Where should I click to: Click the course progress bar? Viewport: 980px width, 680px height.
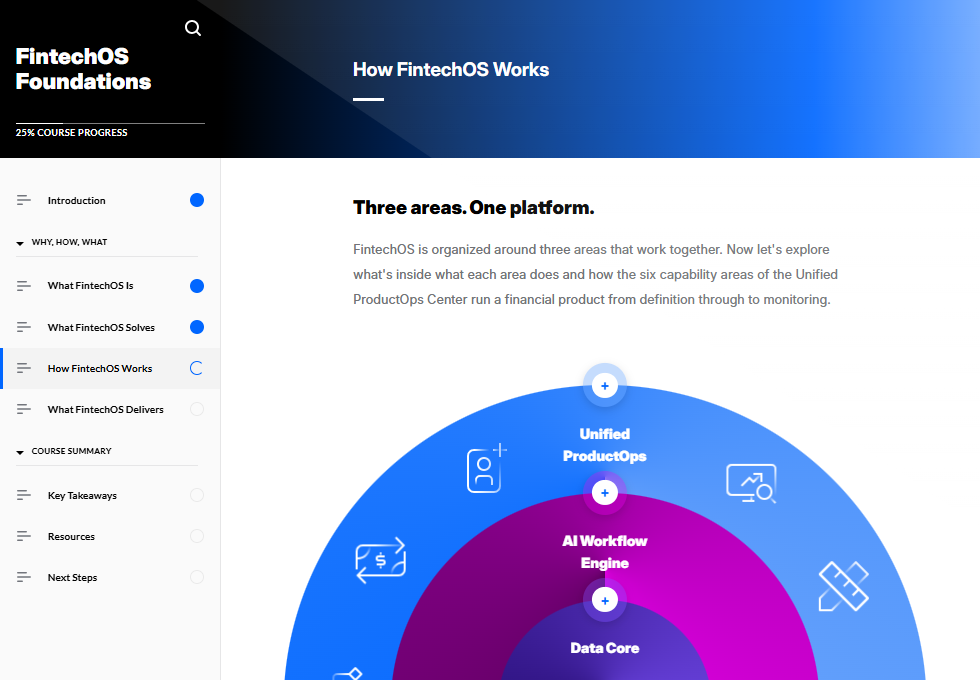tap(110, 123)
